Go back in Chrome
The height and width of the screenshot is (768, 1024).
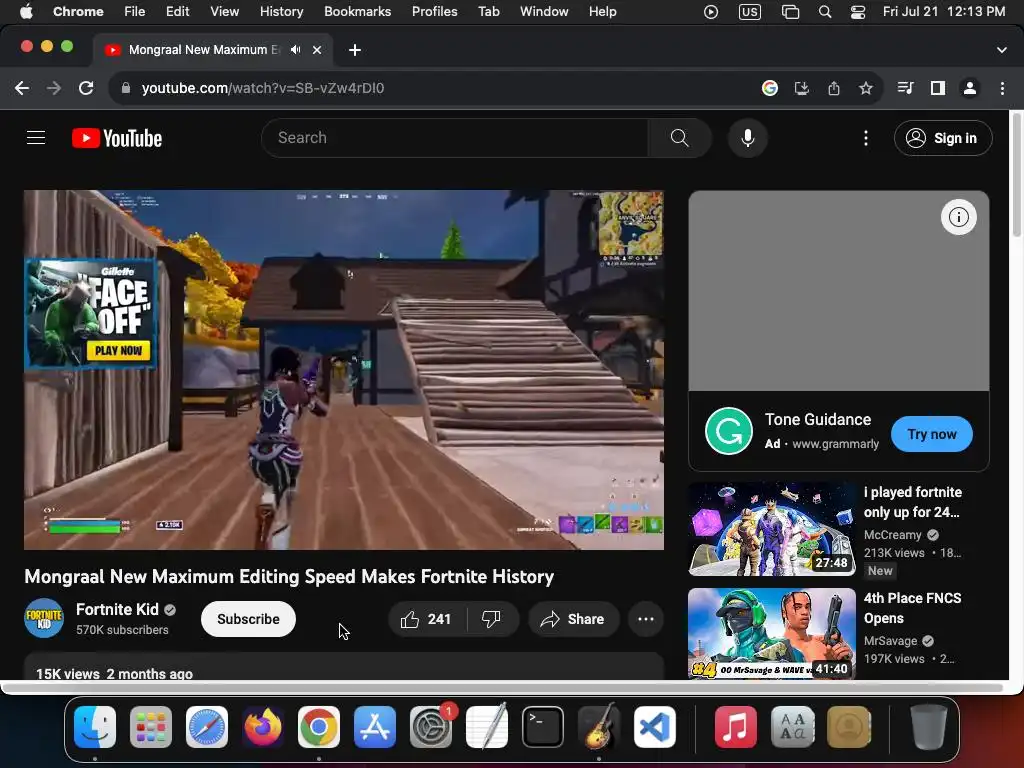(22, 88)
